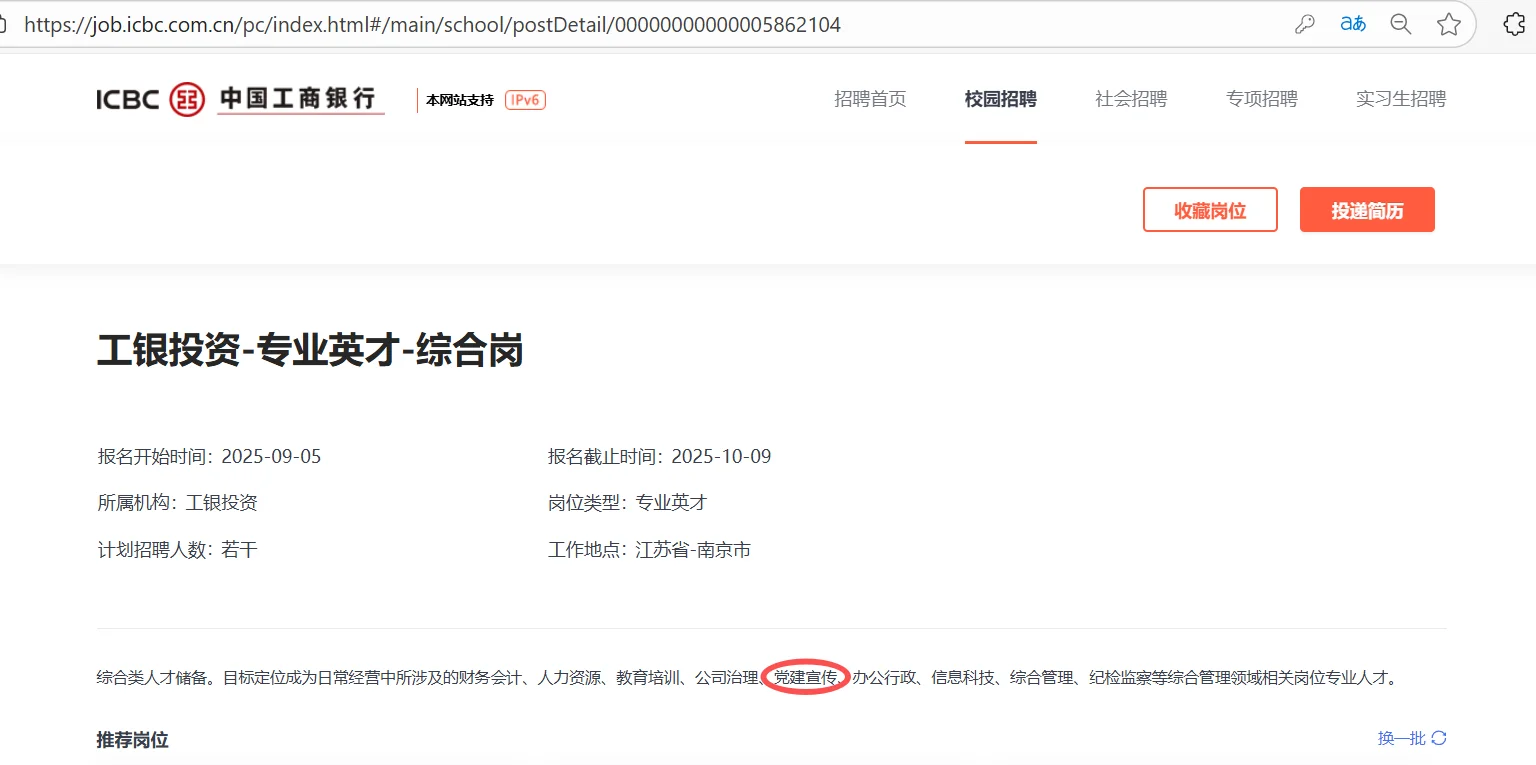This screenshot has width=1536, height=765.
Task: Bookmark this page with the star icon
Action: pos(1449,25)
